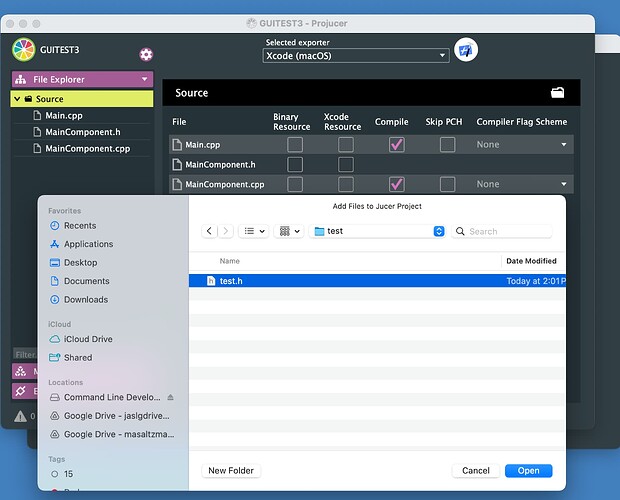Image resolution: width=620 pixels, height=500 pixels.
Task: Select test.h file row
Action: pos(377,281)
